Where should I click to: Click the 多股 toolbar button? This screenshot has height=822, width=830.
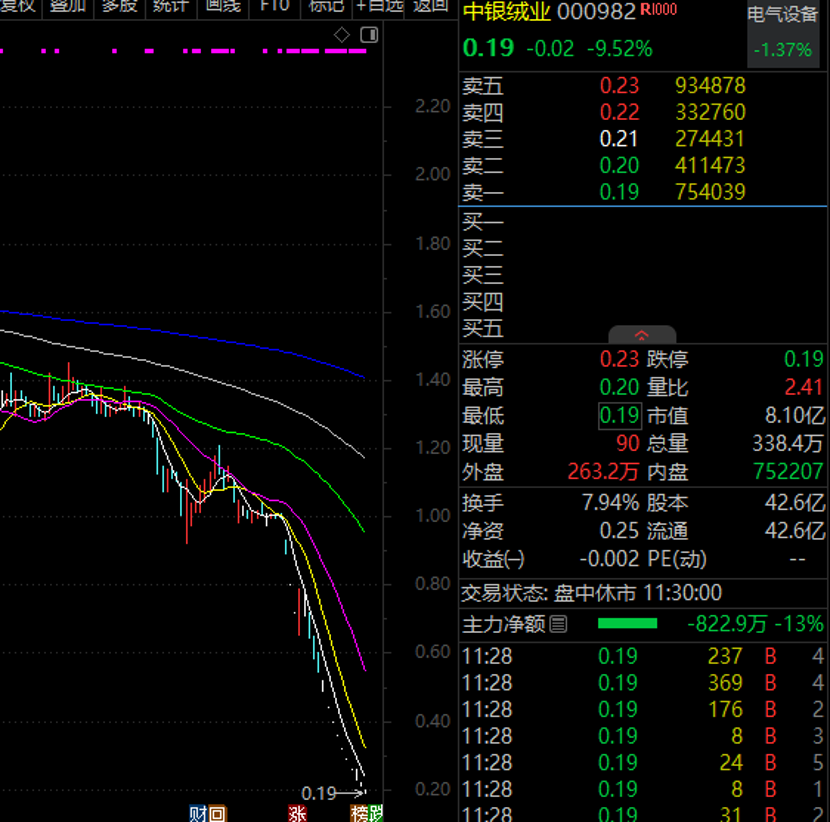click(x=119, y=6)
